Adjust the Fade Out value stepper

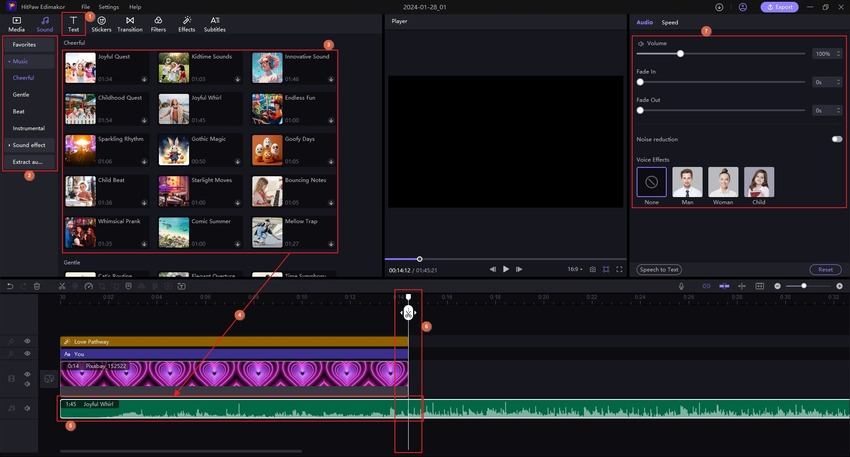839,110
